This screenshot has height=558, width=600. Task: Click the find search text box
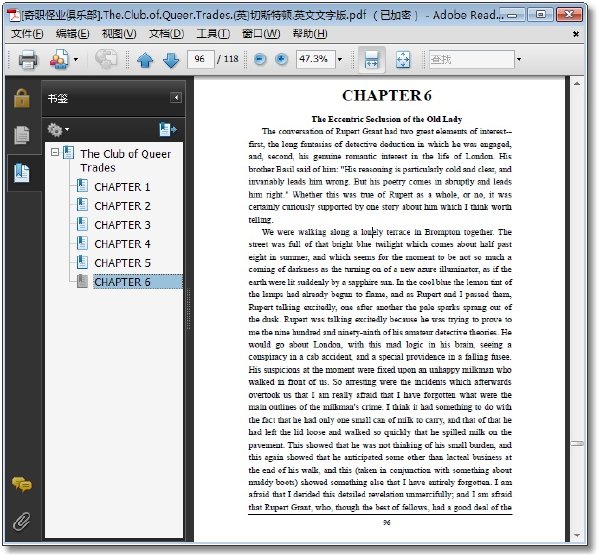pos(471,59)
